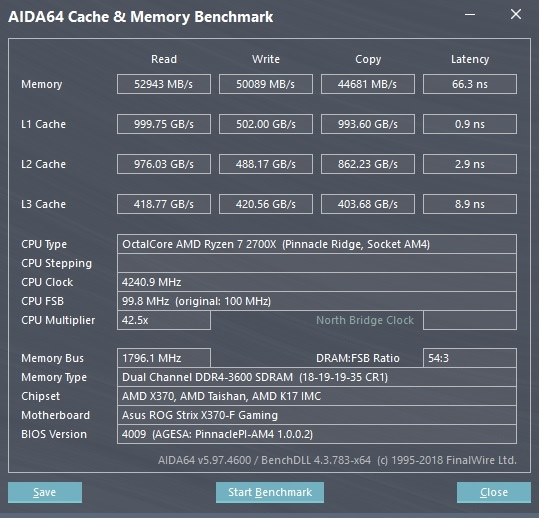This screenshot has height=527, width=547.
Task: Click the Memory Bus frequency field
Action: (164, 358)
